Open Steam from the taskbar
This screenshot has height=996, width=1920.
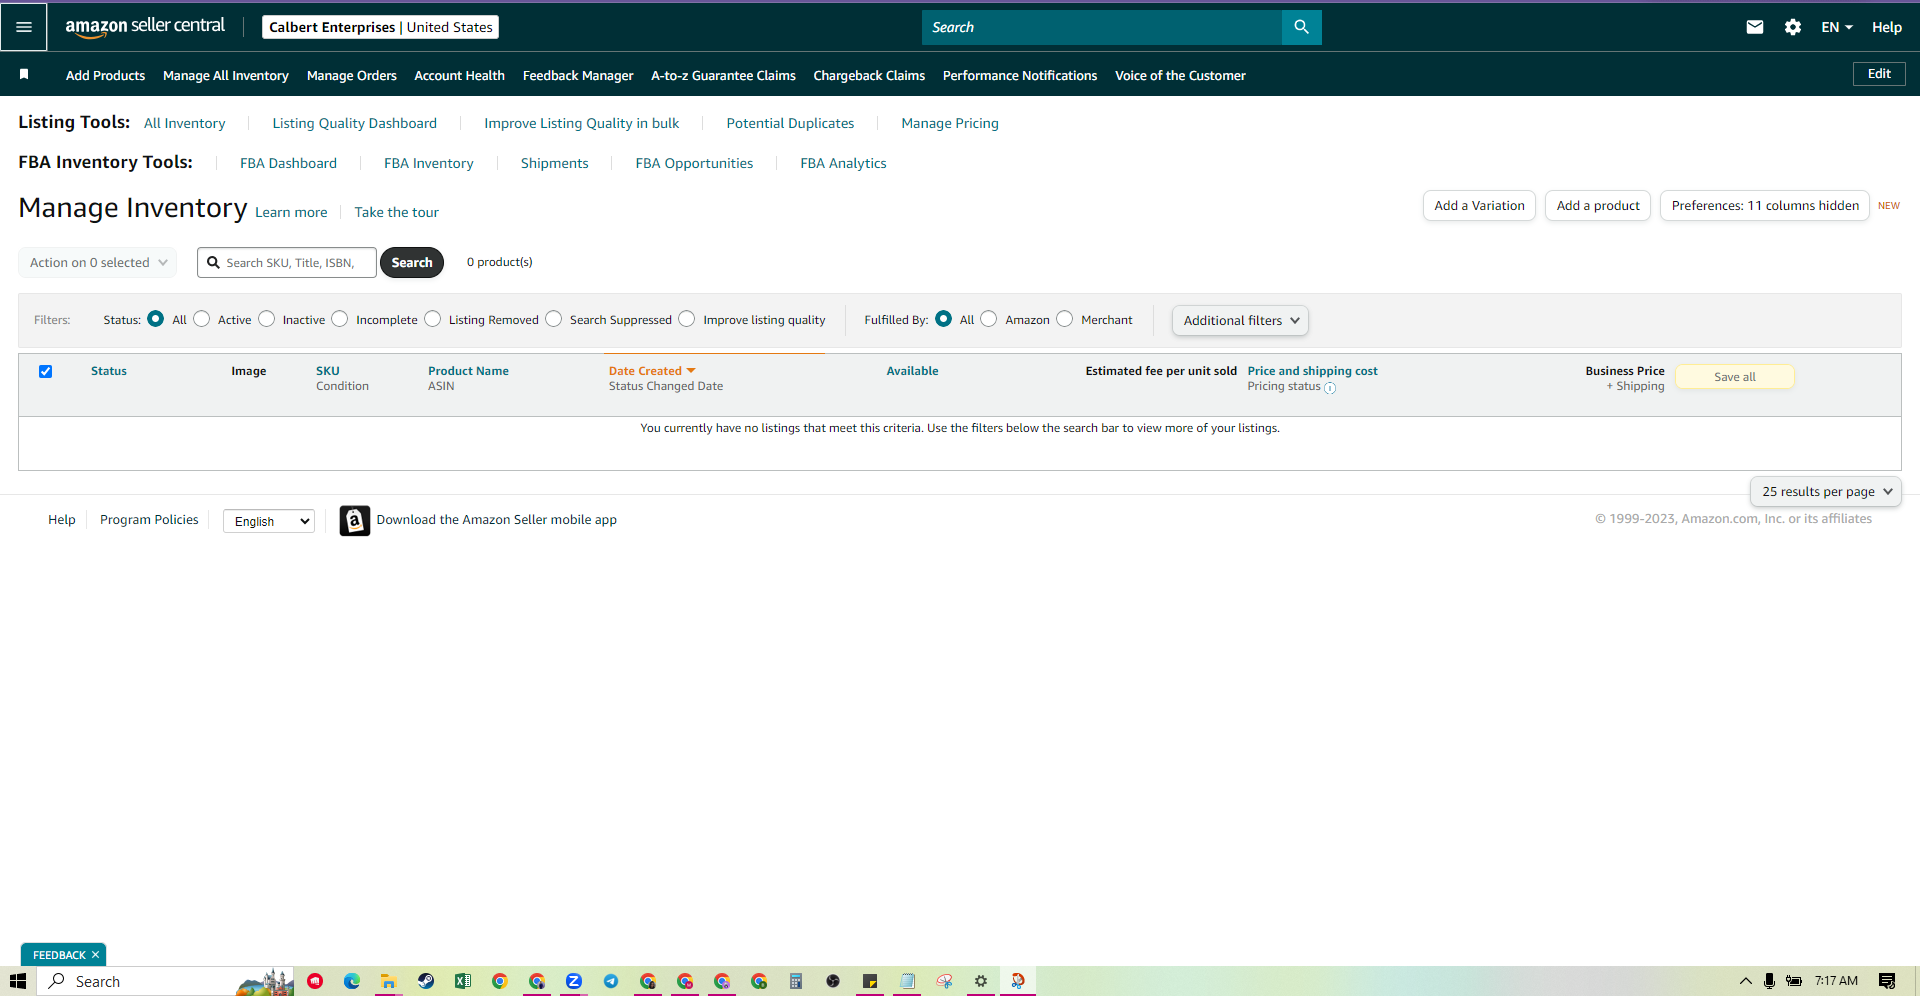(426, 981)
